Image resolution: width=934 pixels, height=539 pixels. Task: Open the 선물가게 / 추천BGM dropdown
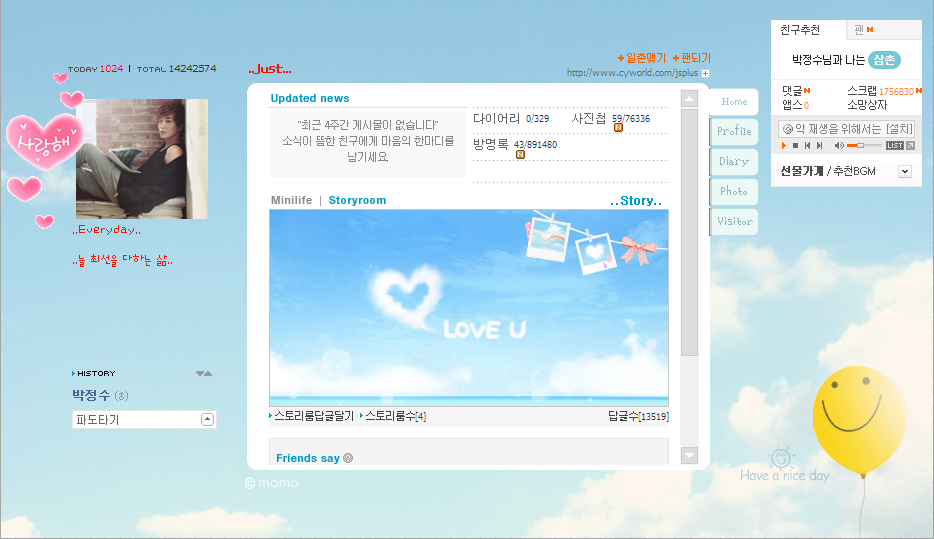pyautogui.click(x=905, y=172)
